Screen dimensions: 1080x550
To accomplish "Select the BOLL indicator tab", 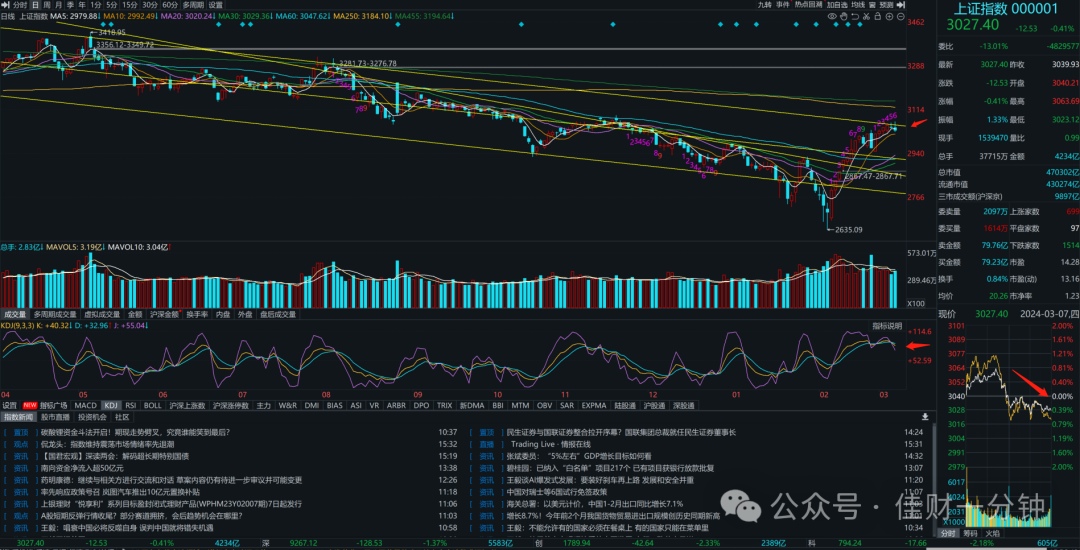I will click(152, 405).
